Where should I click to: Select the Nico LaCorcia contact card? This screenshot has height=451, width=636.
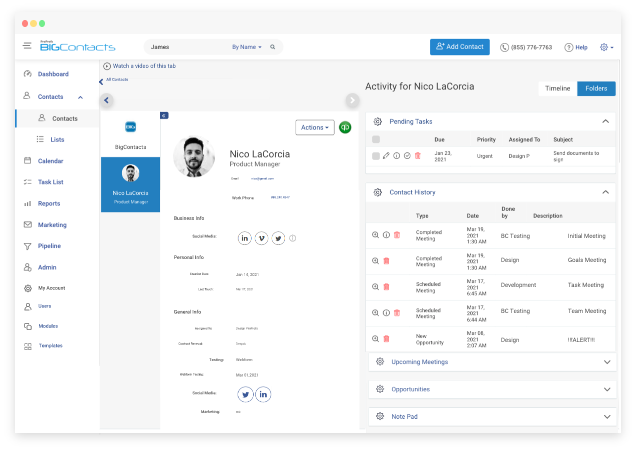click(x=131, y=185)
